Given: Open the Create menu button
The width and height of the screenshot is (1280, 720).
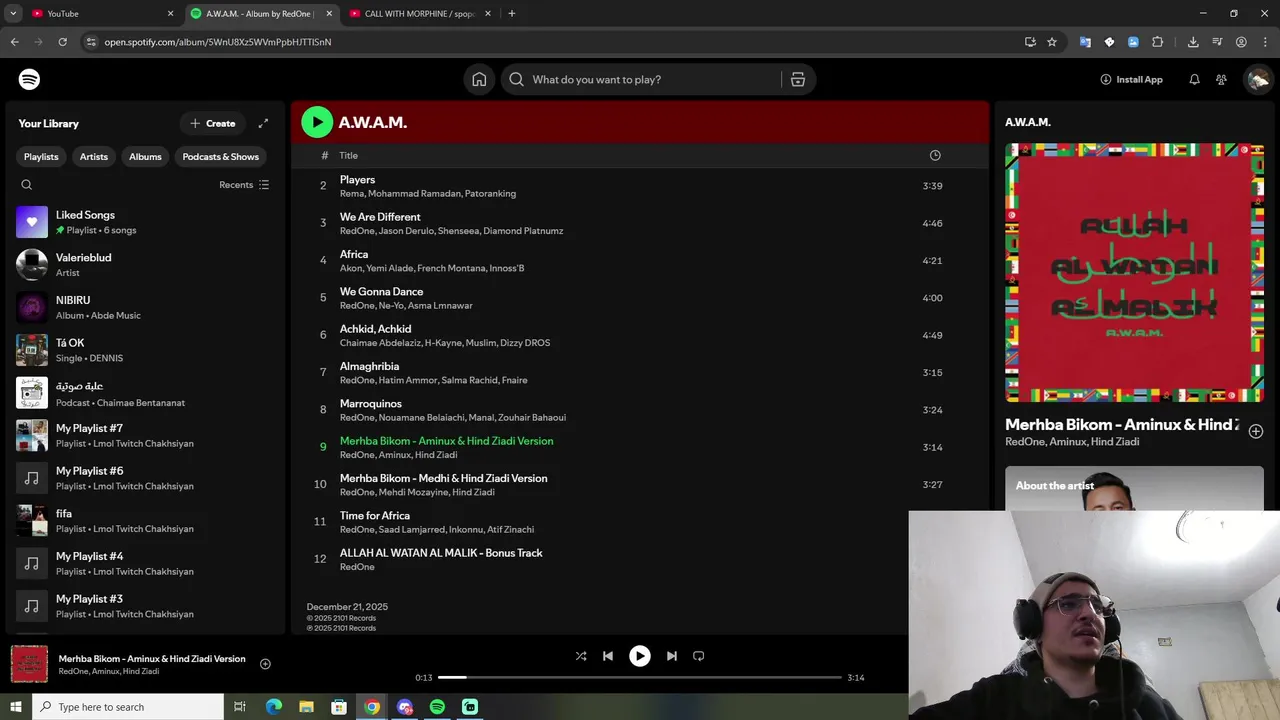Looking at the screenshot, I should (213, 123).
